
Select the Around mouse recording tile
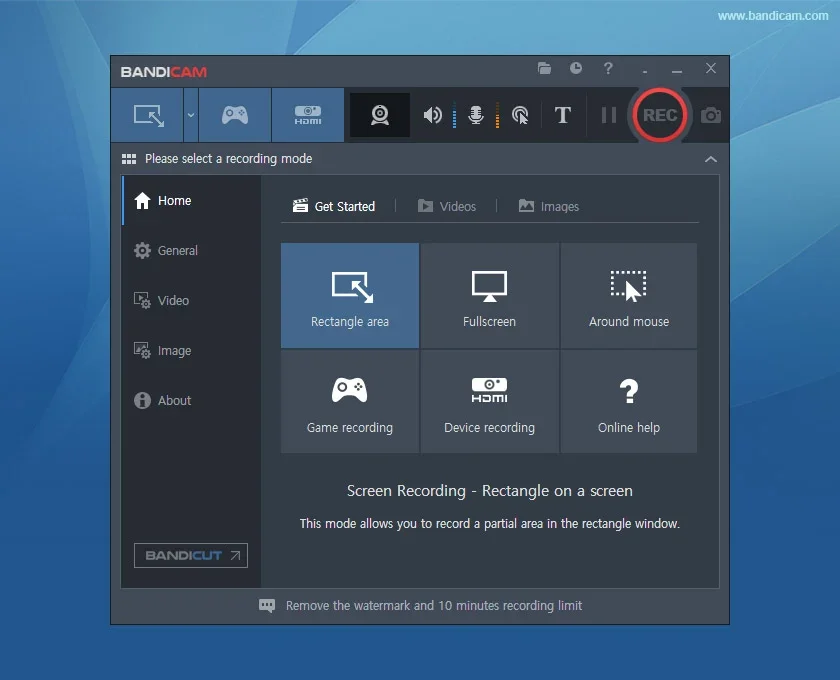pos(628,295)
